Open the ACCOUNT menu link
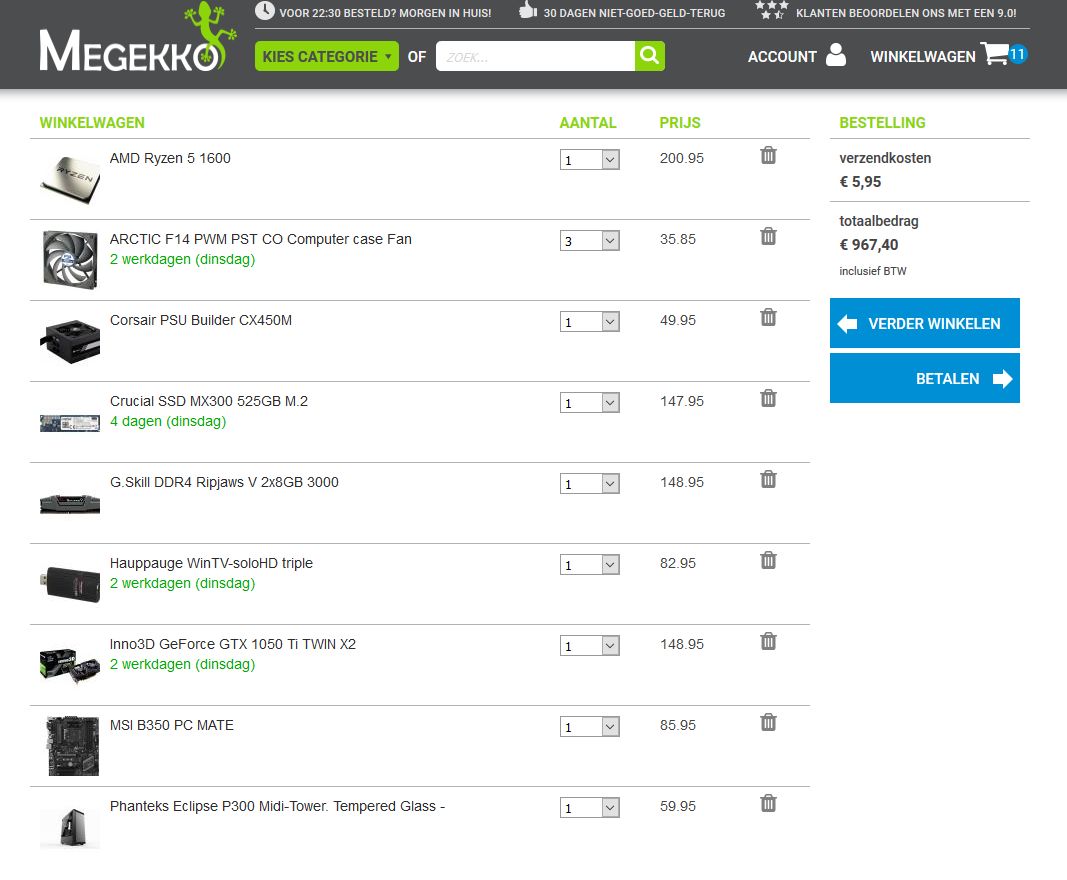The image size is (1067, 880). click(x=782, y=57)
